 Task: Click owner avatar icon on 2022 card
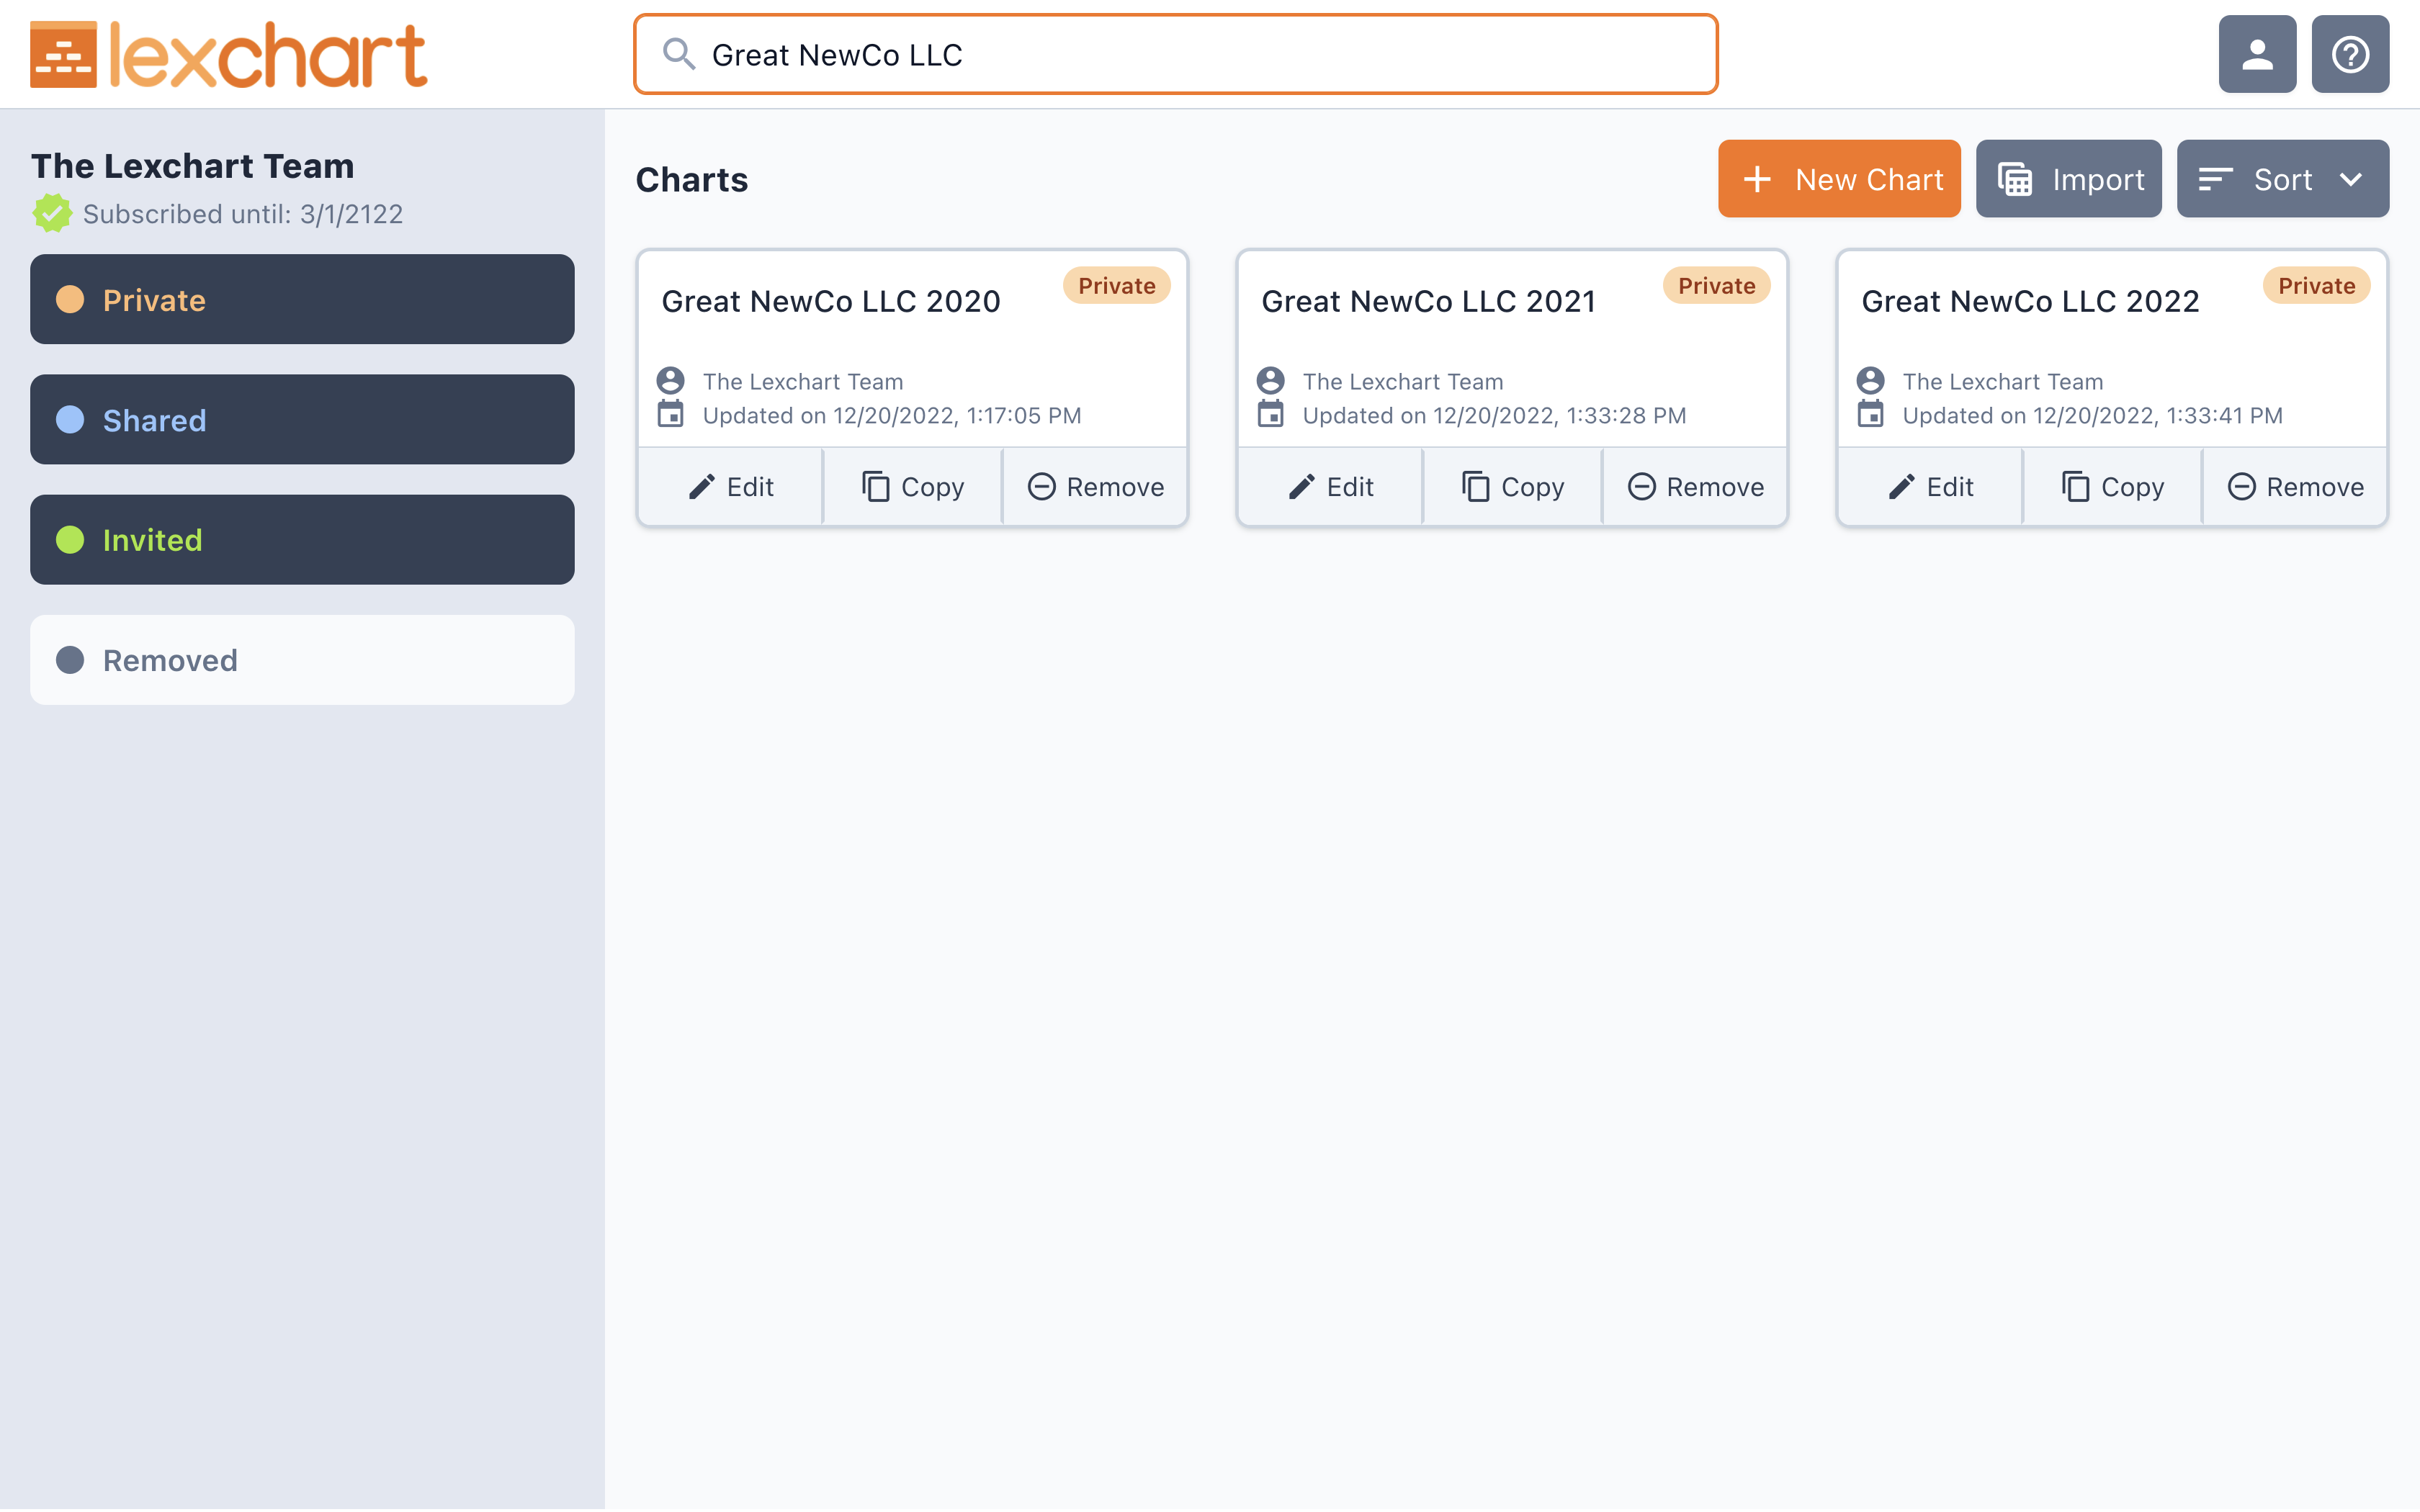1870,381
